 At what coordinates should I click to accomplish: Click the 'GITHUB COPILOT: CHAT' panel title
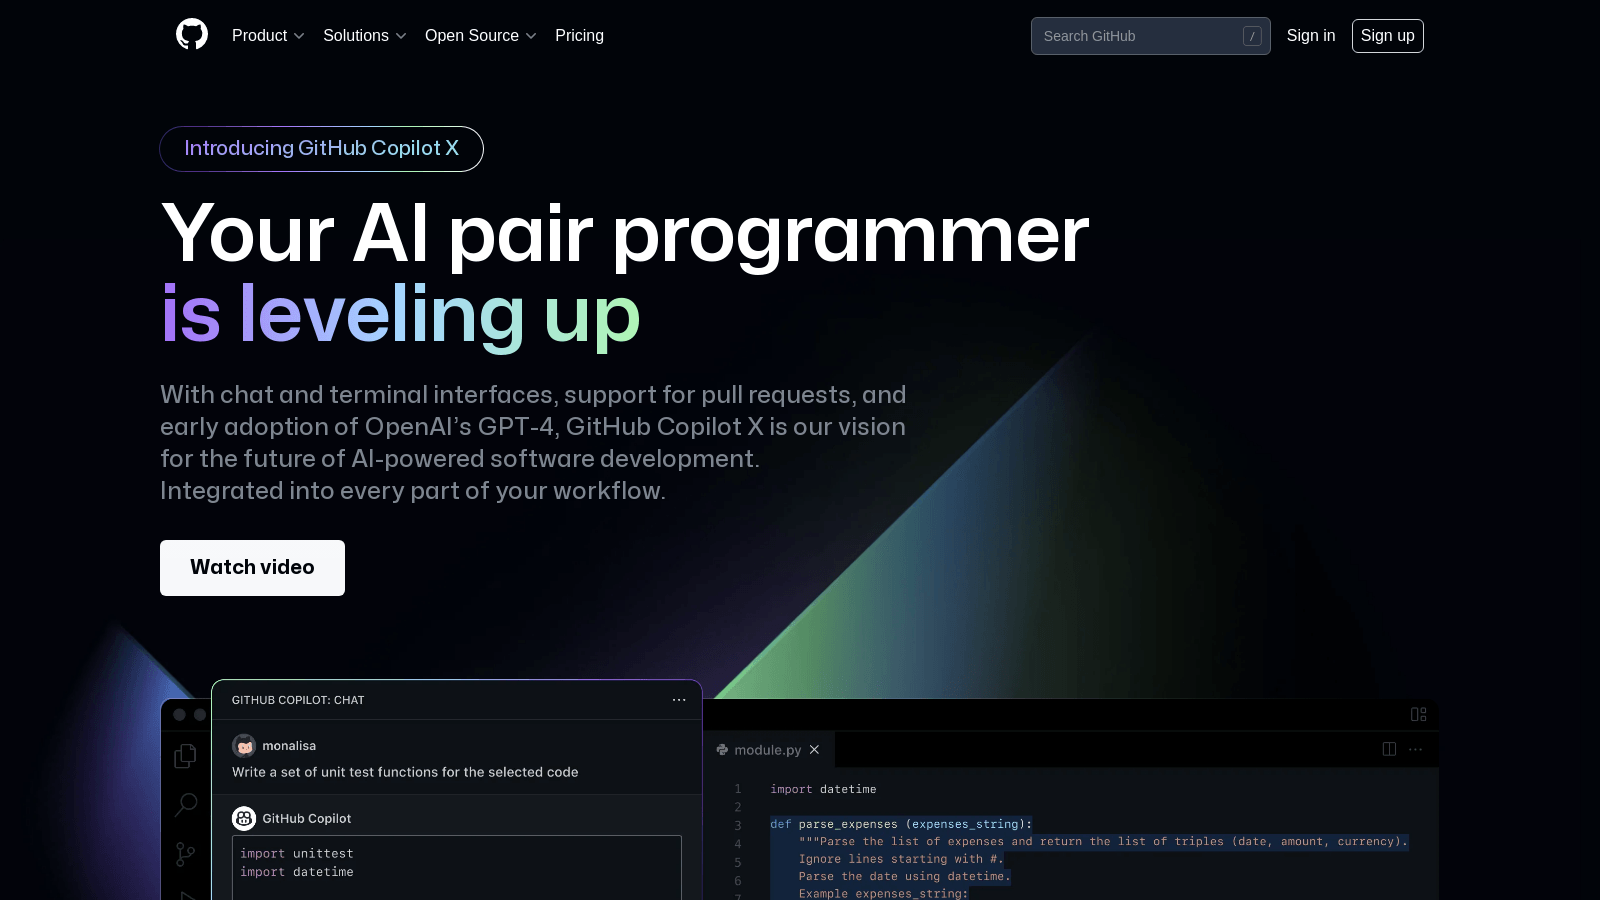[298, 700]
